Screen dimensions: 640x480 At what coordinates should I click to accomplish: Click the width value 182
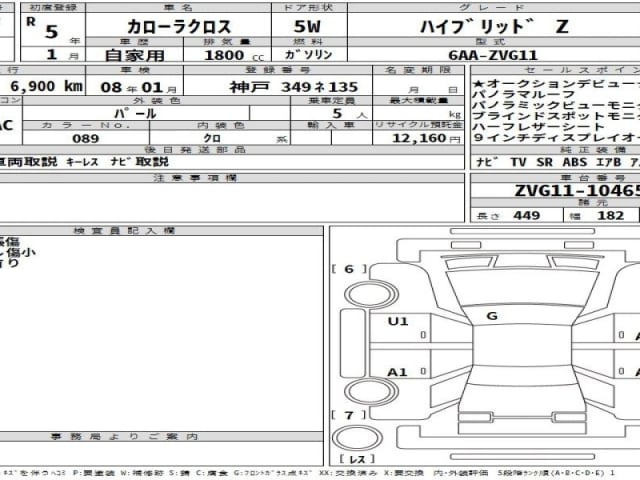click(610, 215)
